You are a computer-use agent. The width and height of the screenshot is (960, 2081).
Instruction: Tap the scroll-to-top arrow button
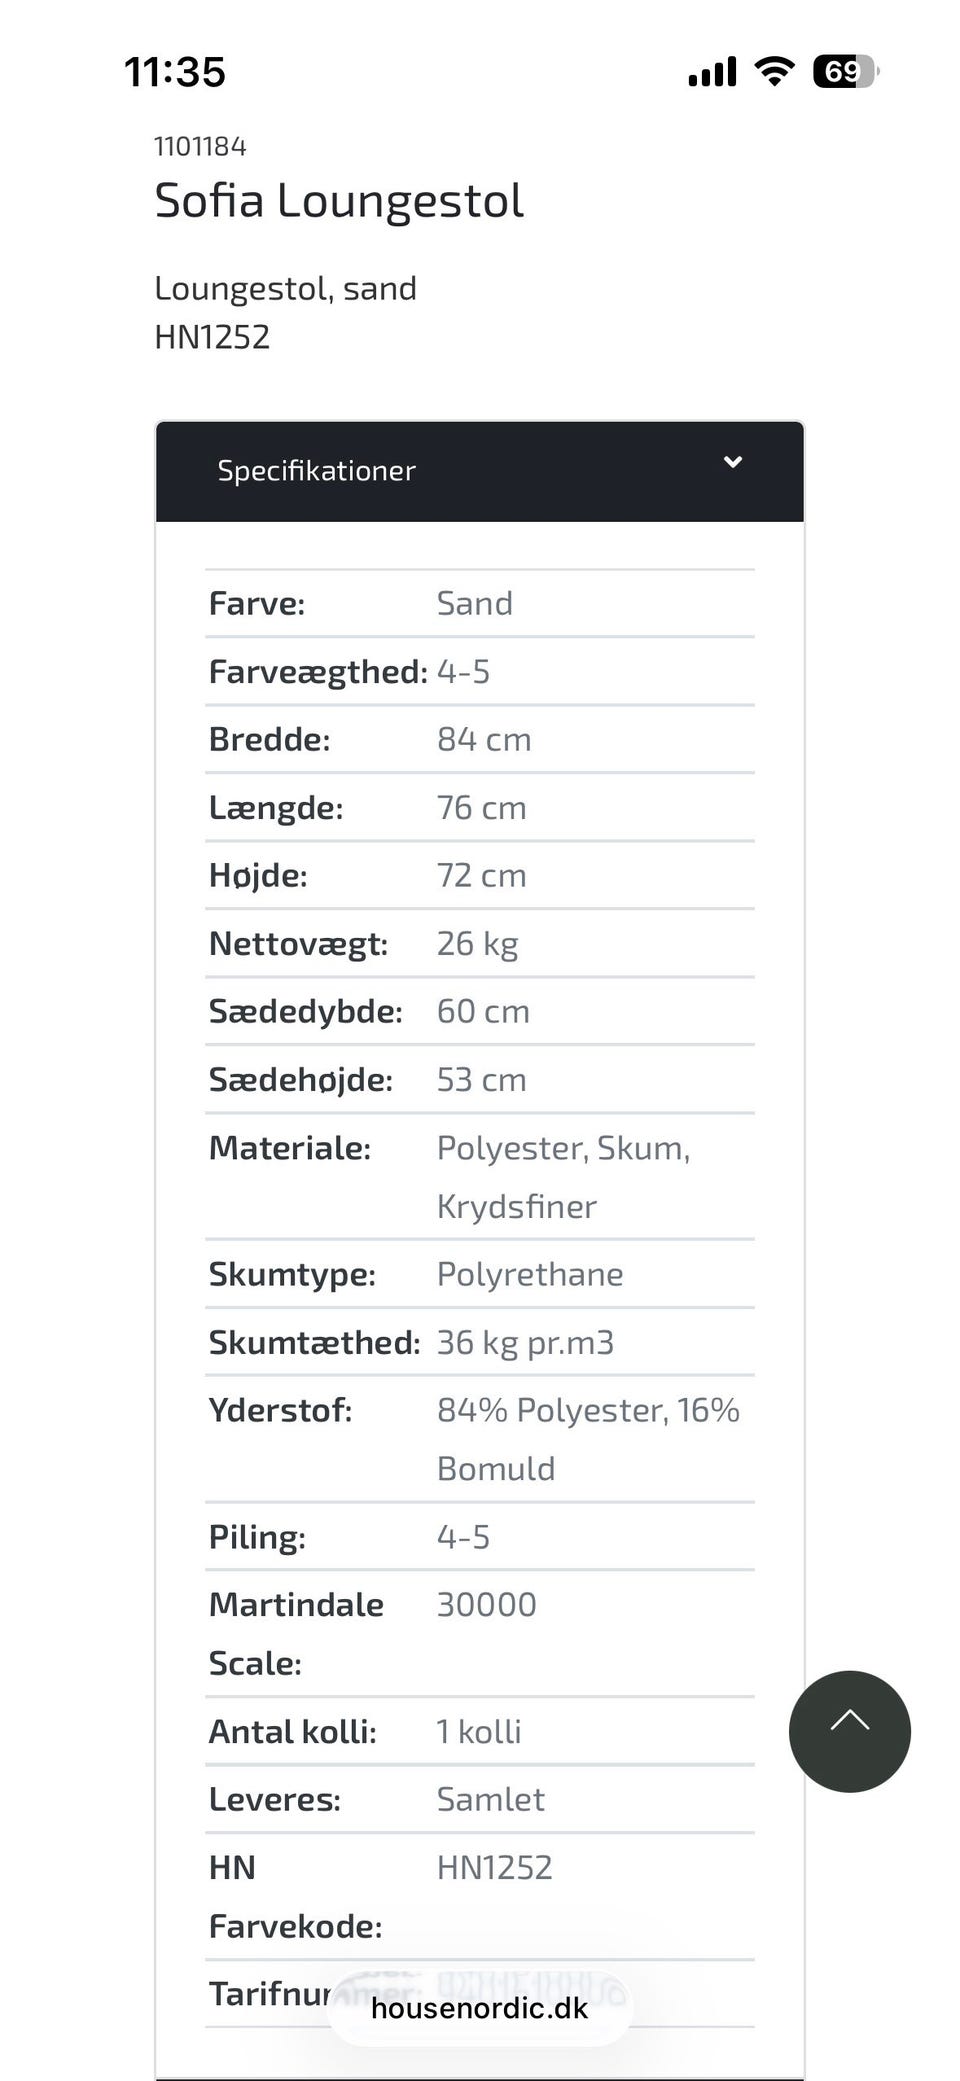pos(849,1731)
